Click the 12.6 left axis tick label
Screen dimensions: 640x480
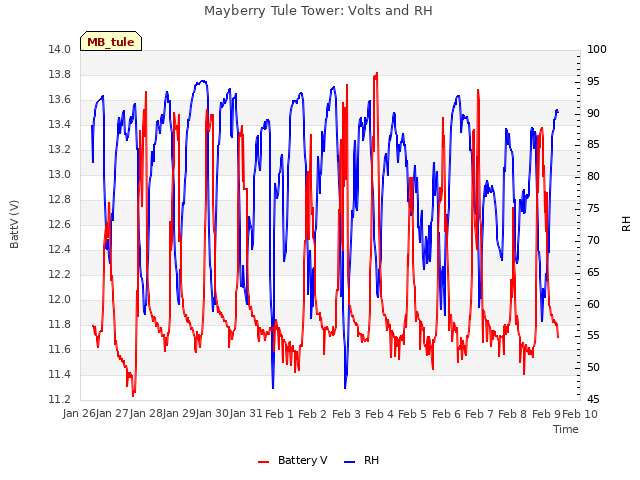pos(60,224)
